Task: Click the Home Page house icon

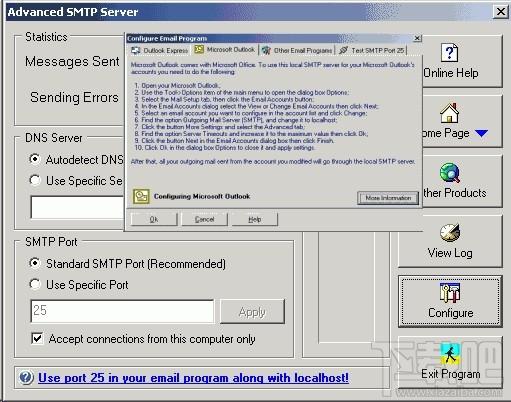Action: click(x=449, y=113)
